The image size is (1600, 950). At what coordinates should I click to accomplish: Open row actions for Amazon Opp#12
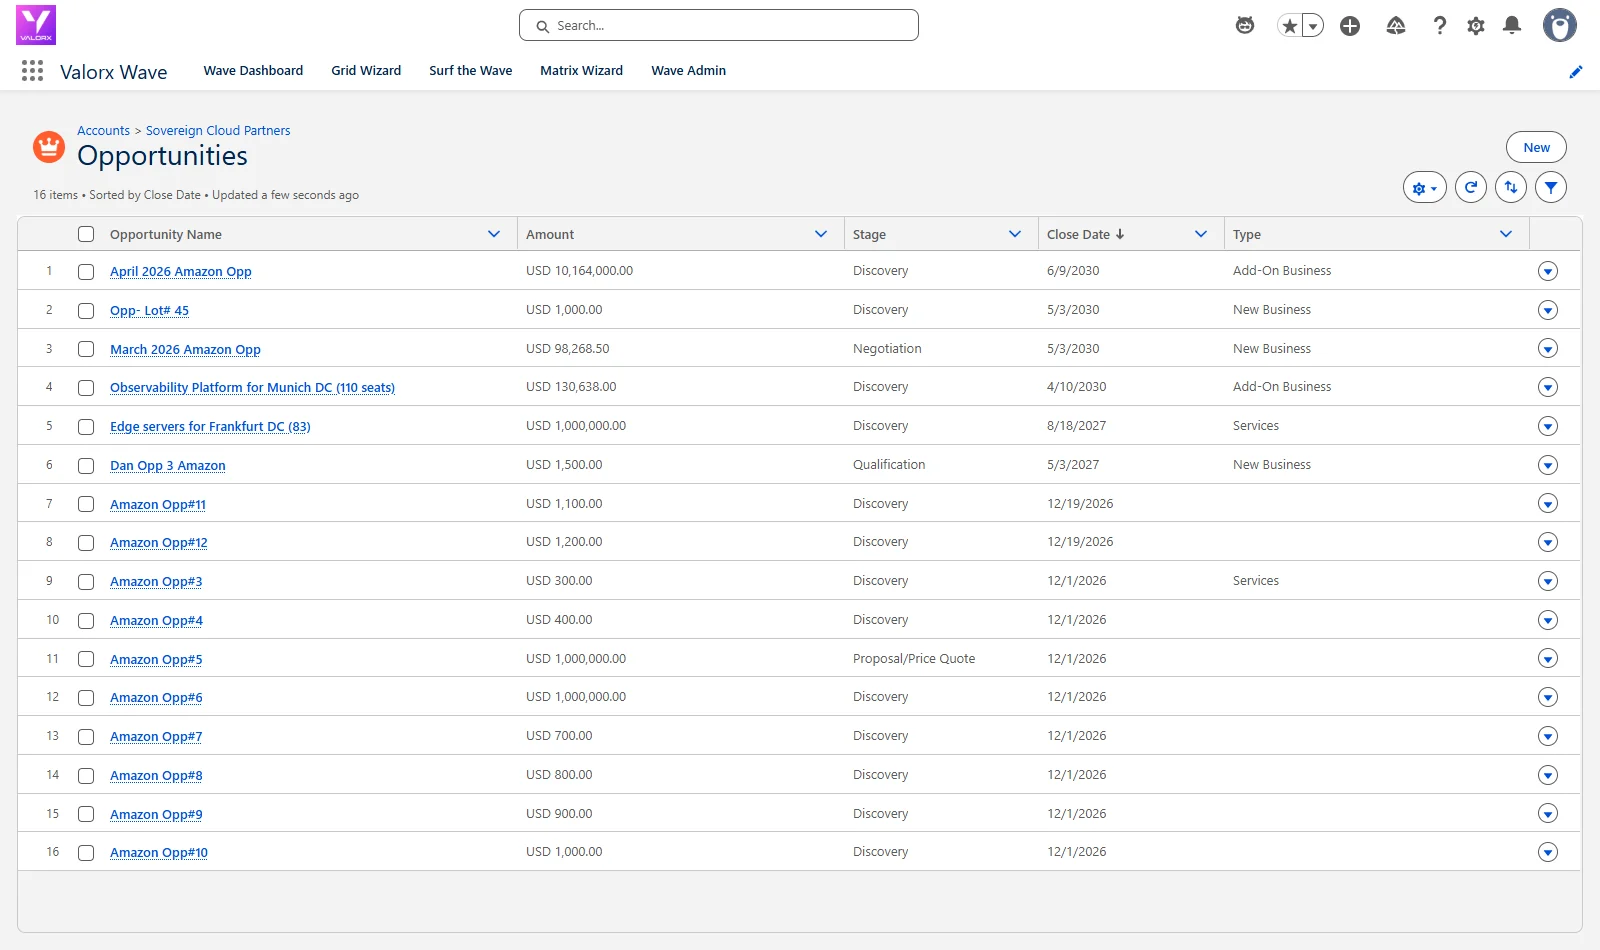tap(1548, 542)
